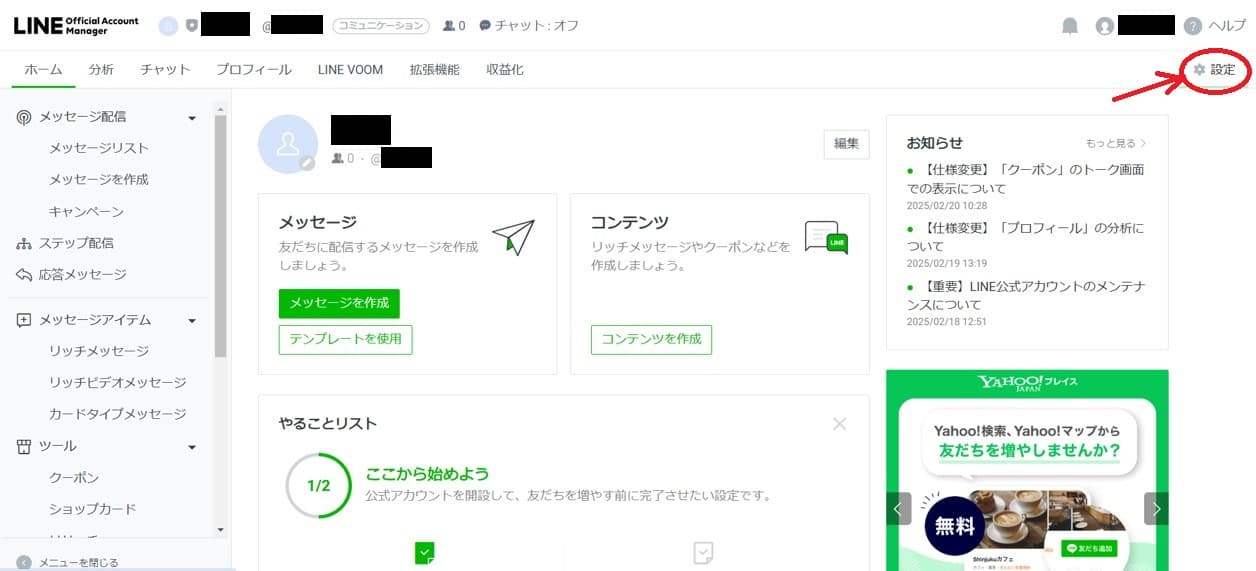Open settings via the gear icon
1256x571 pixels.
(1199, 70)
